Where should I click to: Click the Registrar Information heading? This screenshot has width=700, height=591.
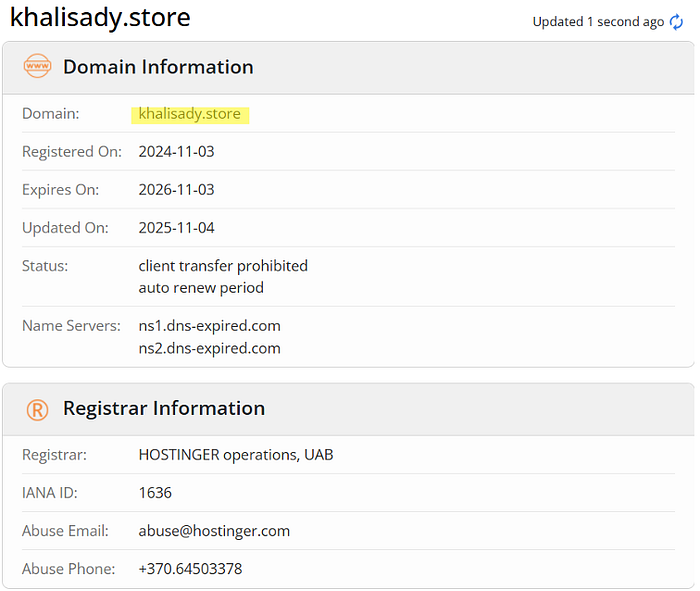click(x=164, y=408)
